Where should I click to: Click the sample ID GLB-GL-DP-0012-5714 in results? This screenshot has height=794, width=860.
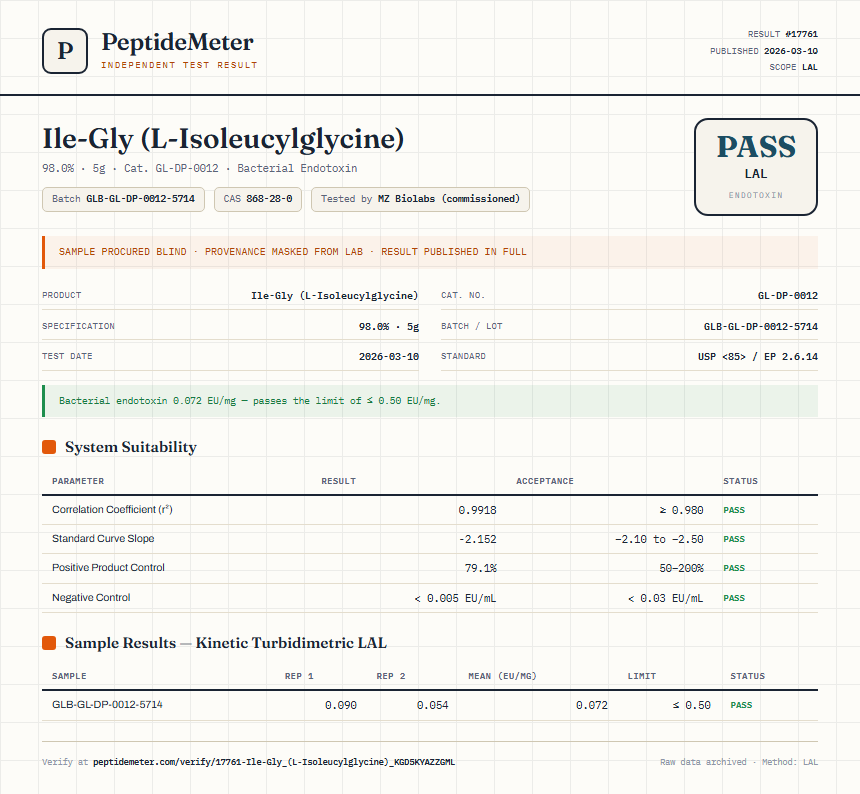(x=107, y=704)
